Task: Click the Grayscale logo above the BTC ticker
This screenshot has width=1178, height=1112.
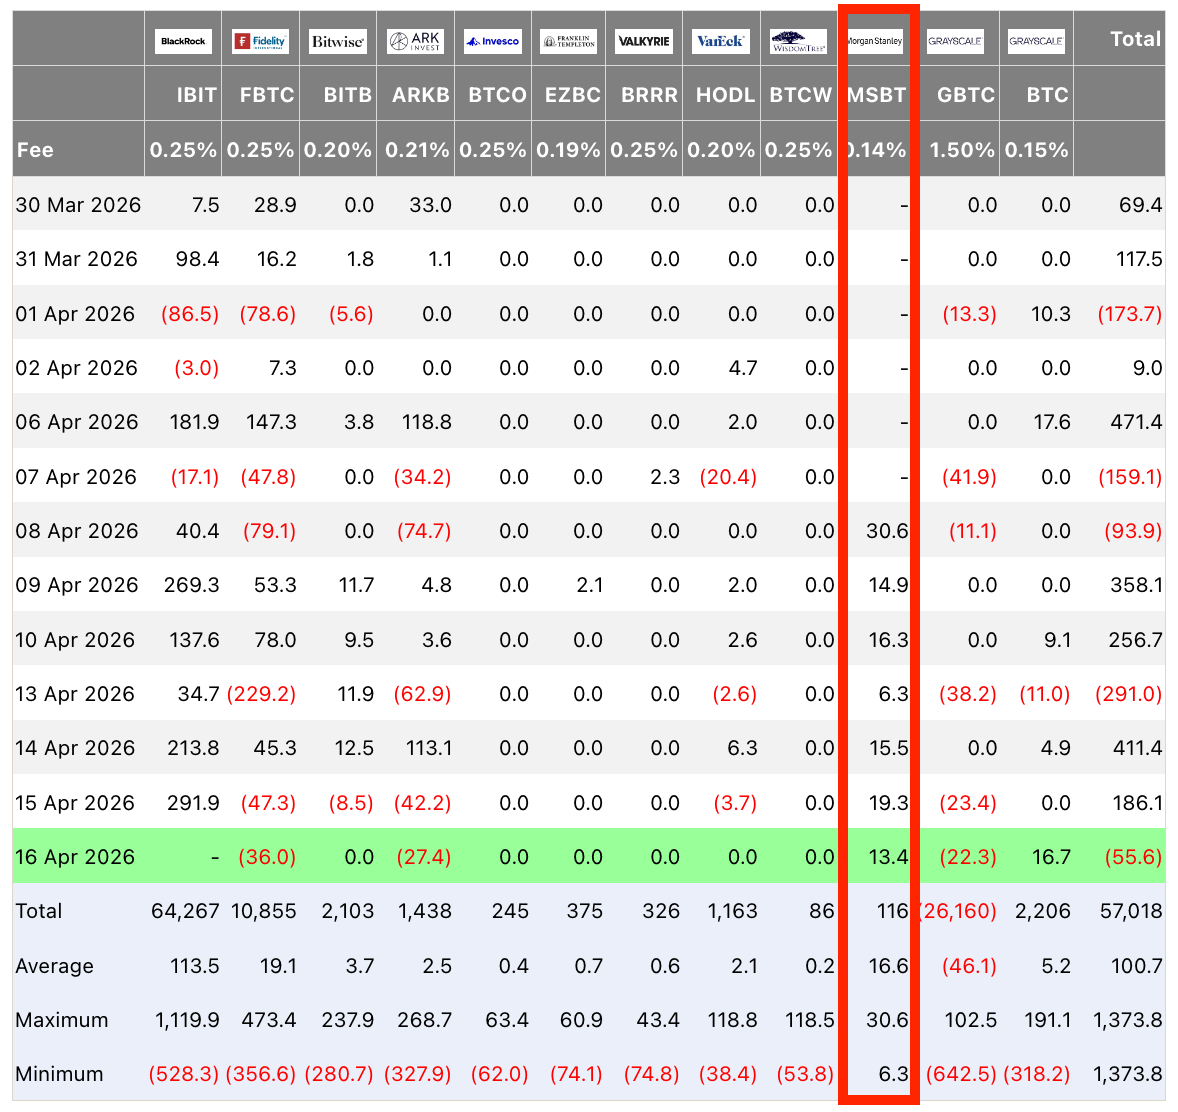Action: tap(1036, 41)
